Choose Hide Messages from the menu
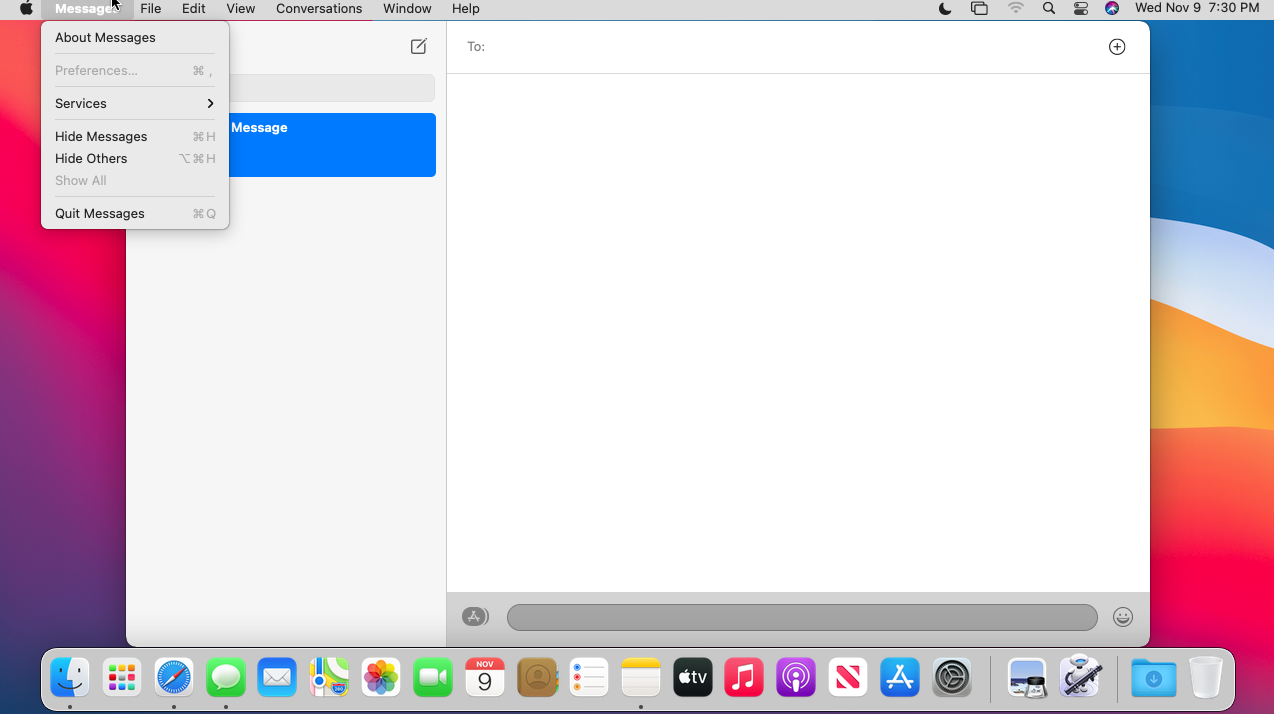 coord(135,136)
